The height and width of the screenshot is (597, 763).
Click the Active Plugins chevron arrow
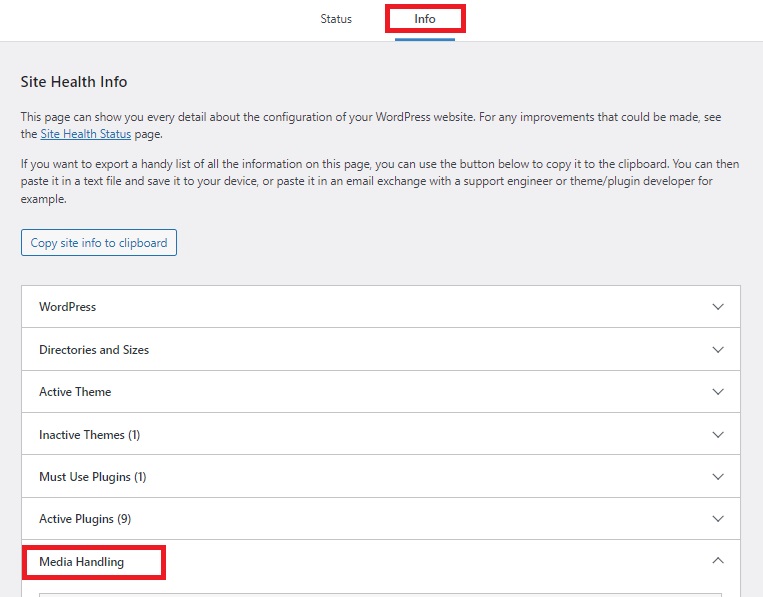(717, 519)
